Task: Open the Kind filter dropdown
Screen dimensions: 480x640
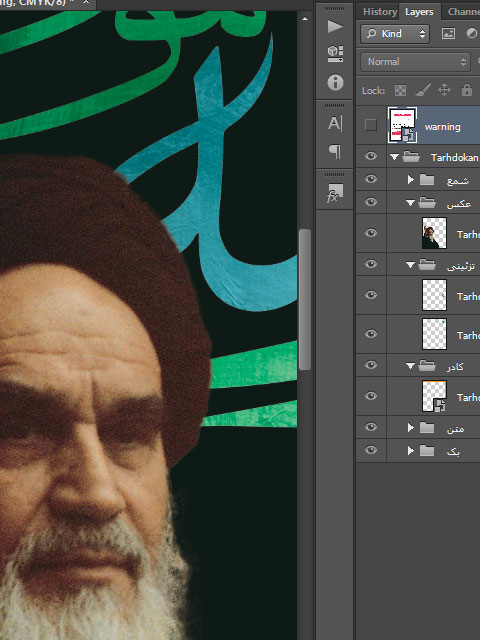Action: click(x=395, y=33)
